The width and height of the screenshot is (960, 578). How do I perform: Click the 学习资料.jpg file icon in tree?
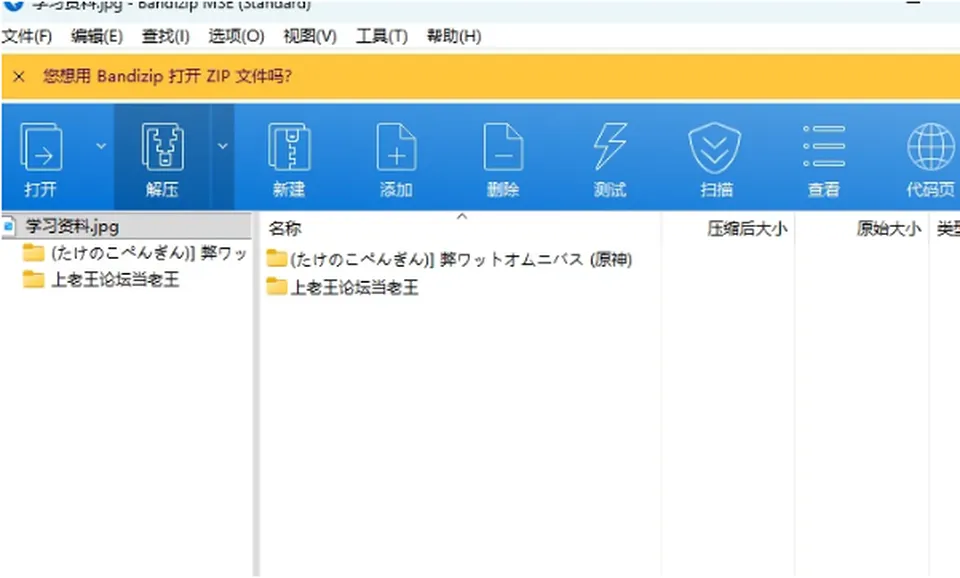pyautogui.click(x=9, y=227)
